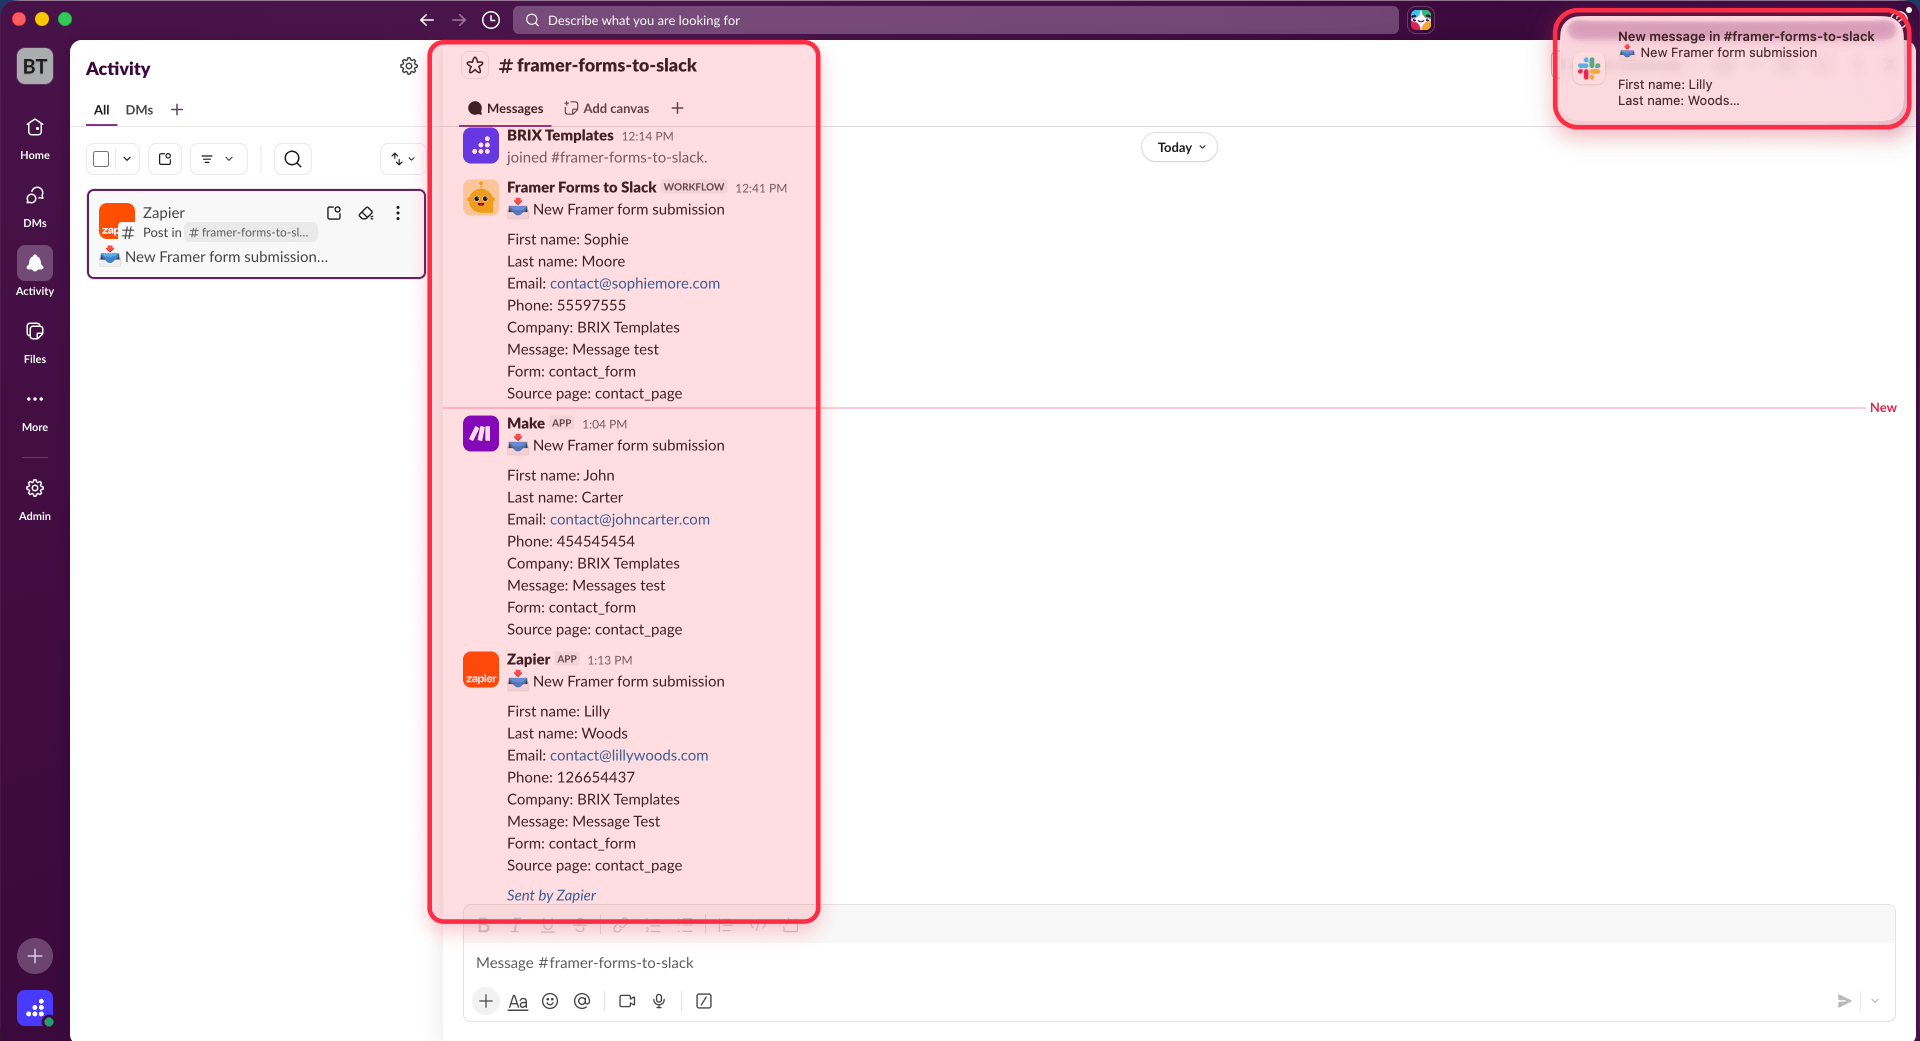Record a video clip with camera icon
Image resolution: width=1920 pixels, height=1041 pixels.
627,1001
